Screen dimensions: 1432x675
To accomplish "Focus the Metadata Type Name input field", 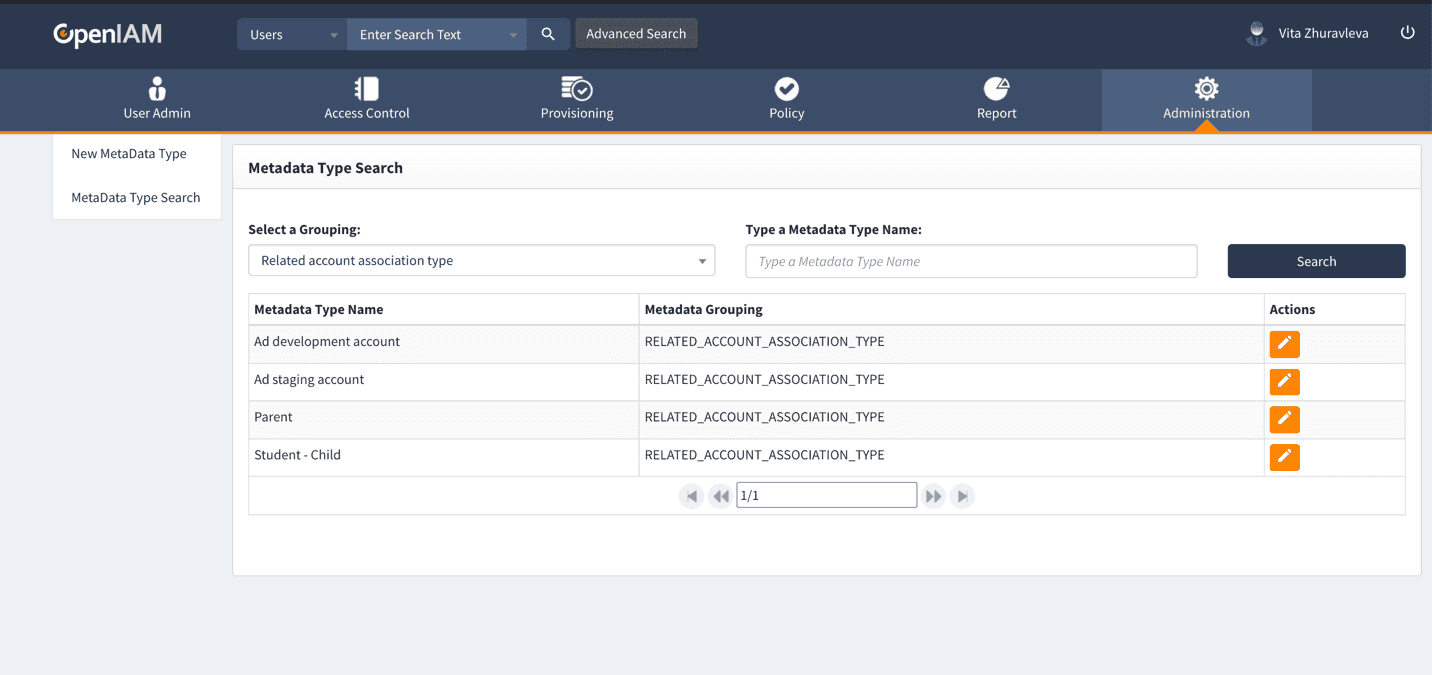I will (971, 261).
